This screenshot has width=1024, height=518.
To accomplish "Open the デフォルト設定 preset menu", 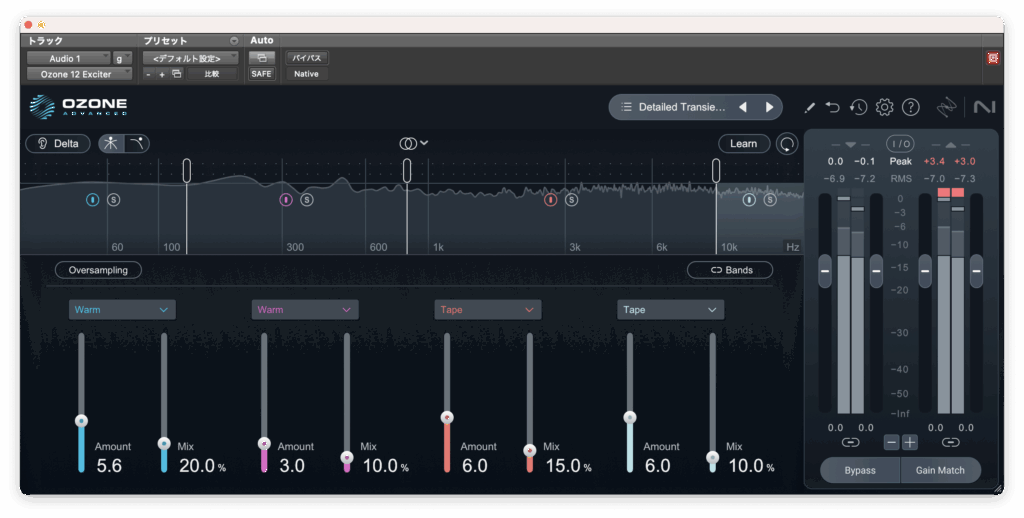I will (189, 58).
